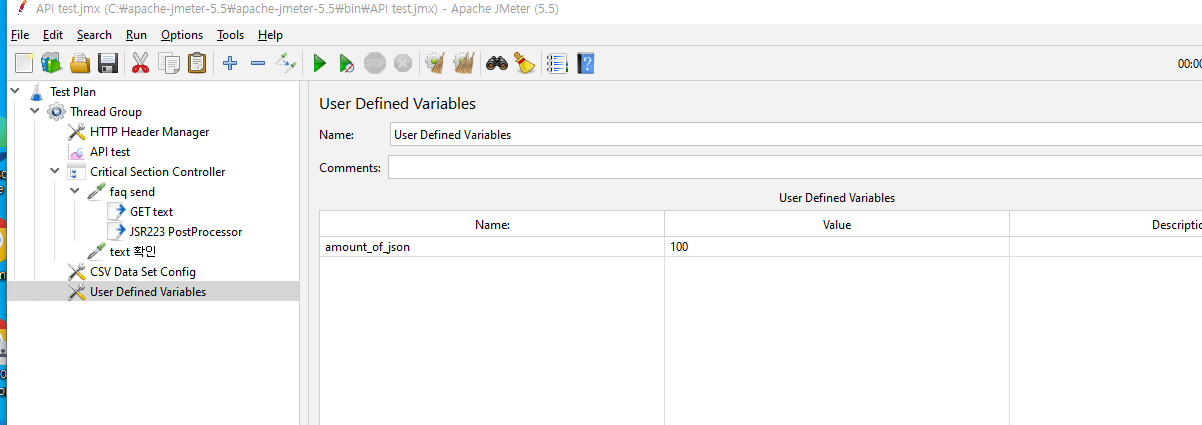Collapse the Critical Section Controller node
1202x425 pixels.
tap(55, 171)
